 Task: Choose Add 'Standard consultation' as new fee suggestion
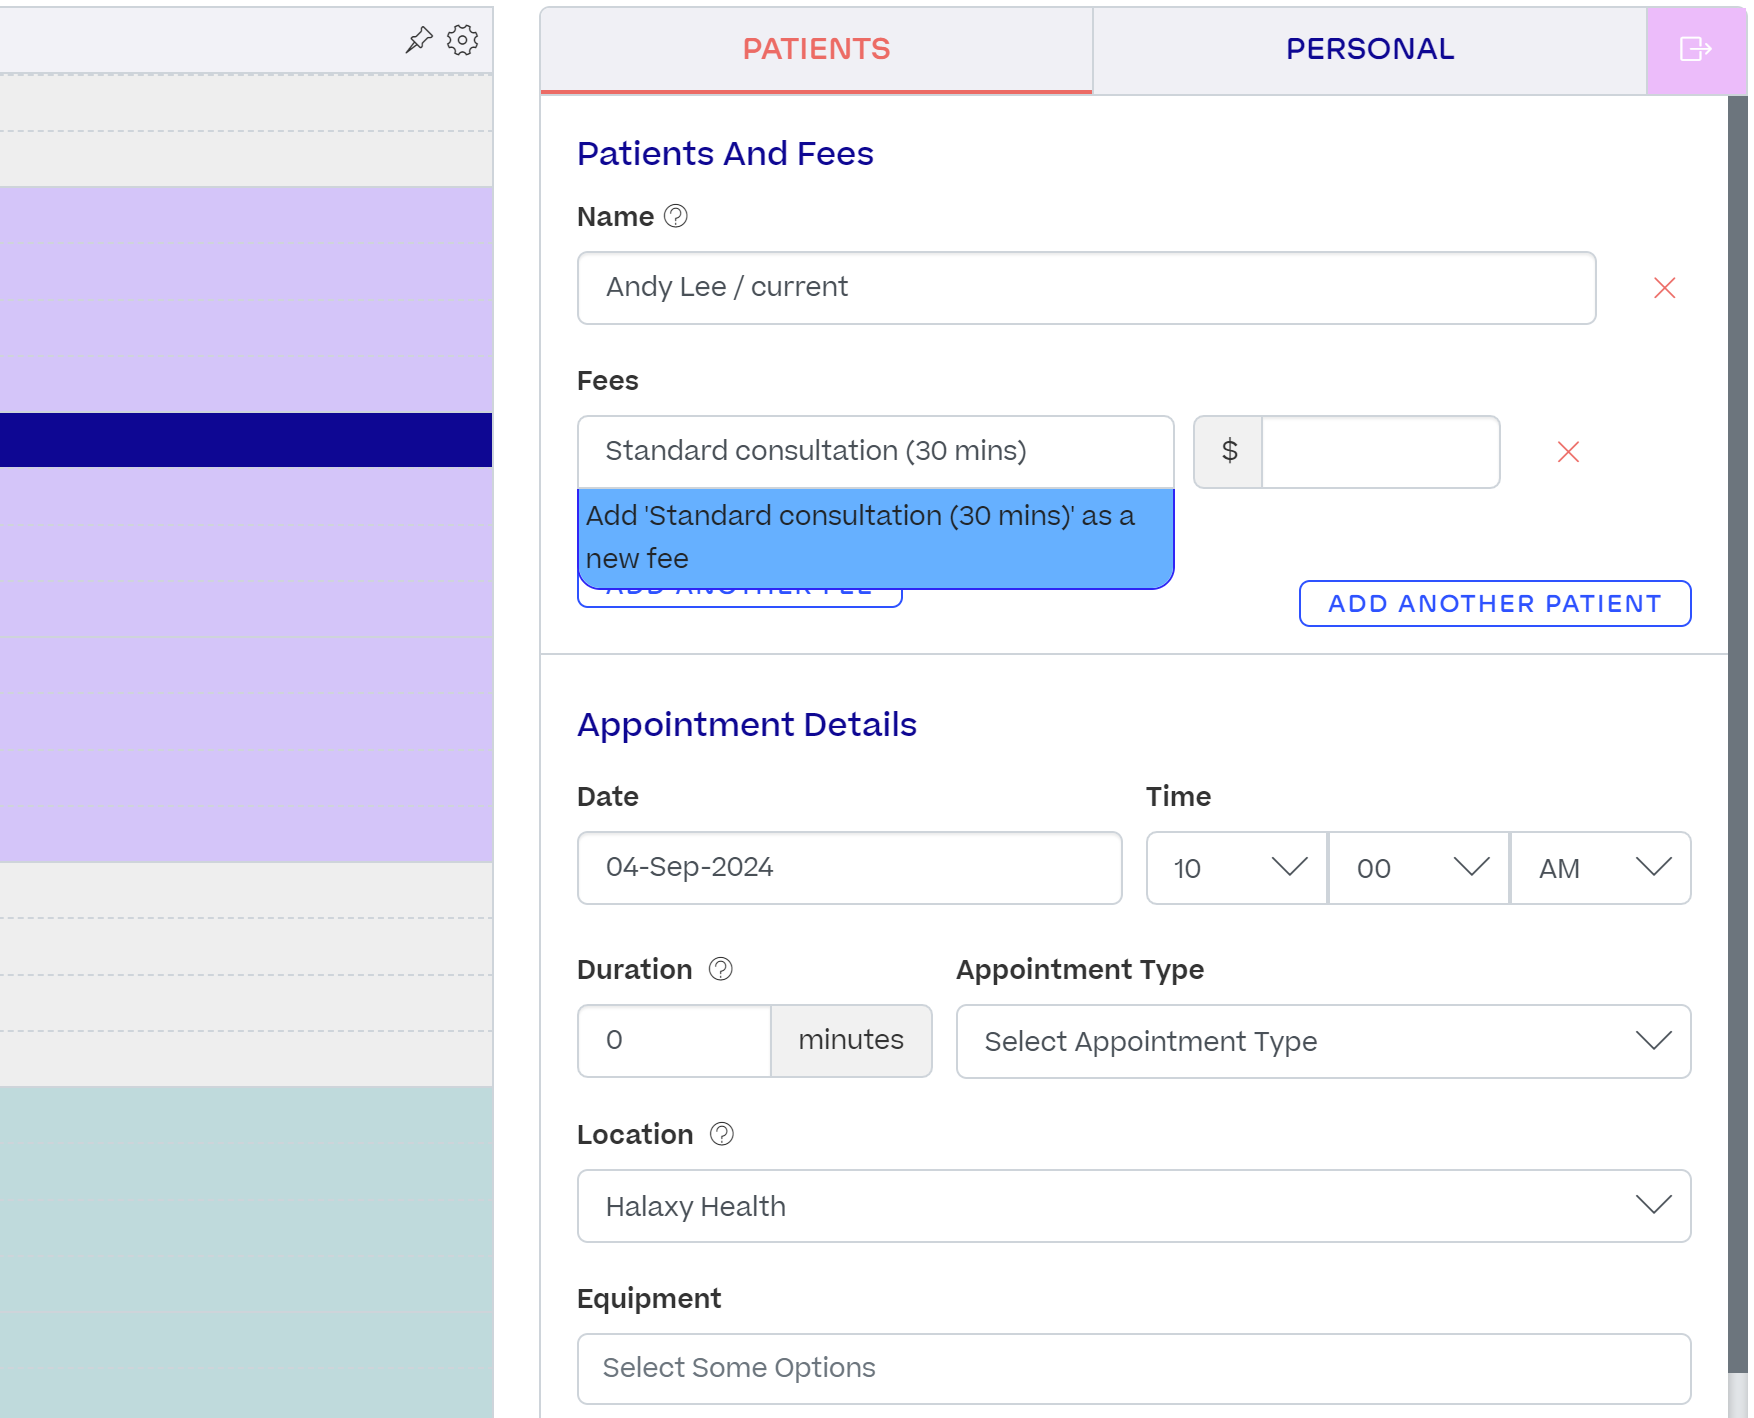click(x=876, y=537)
